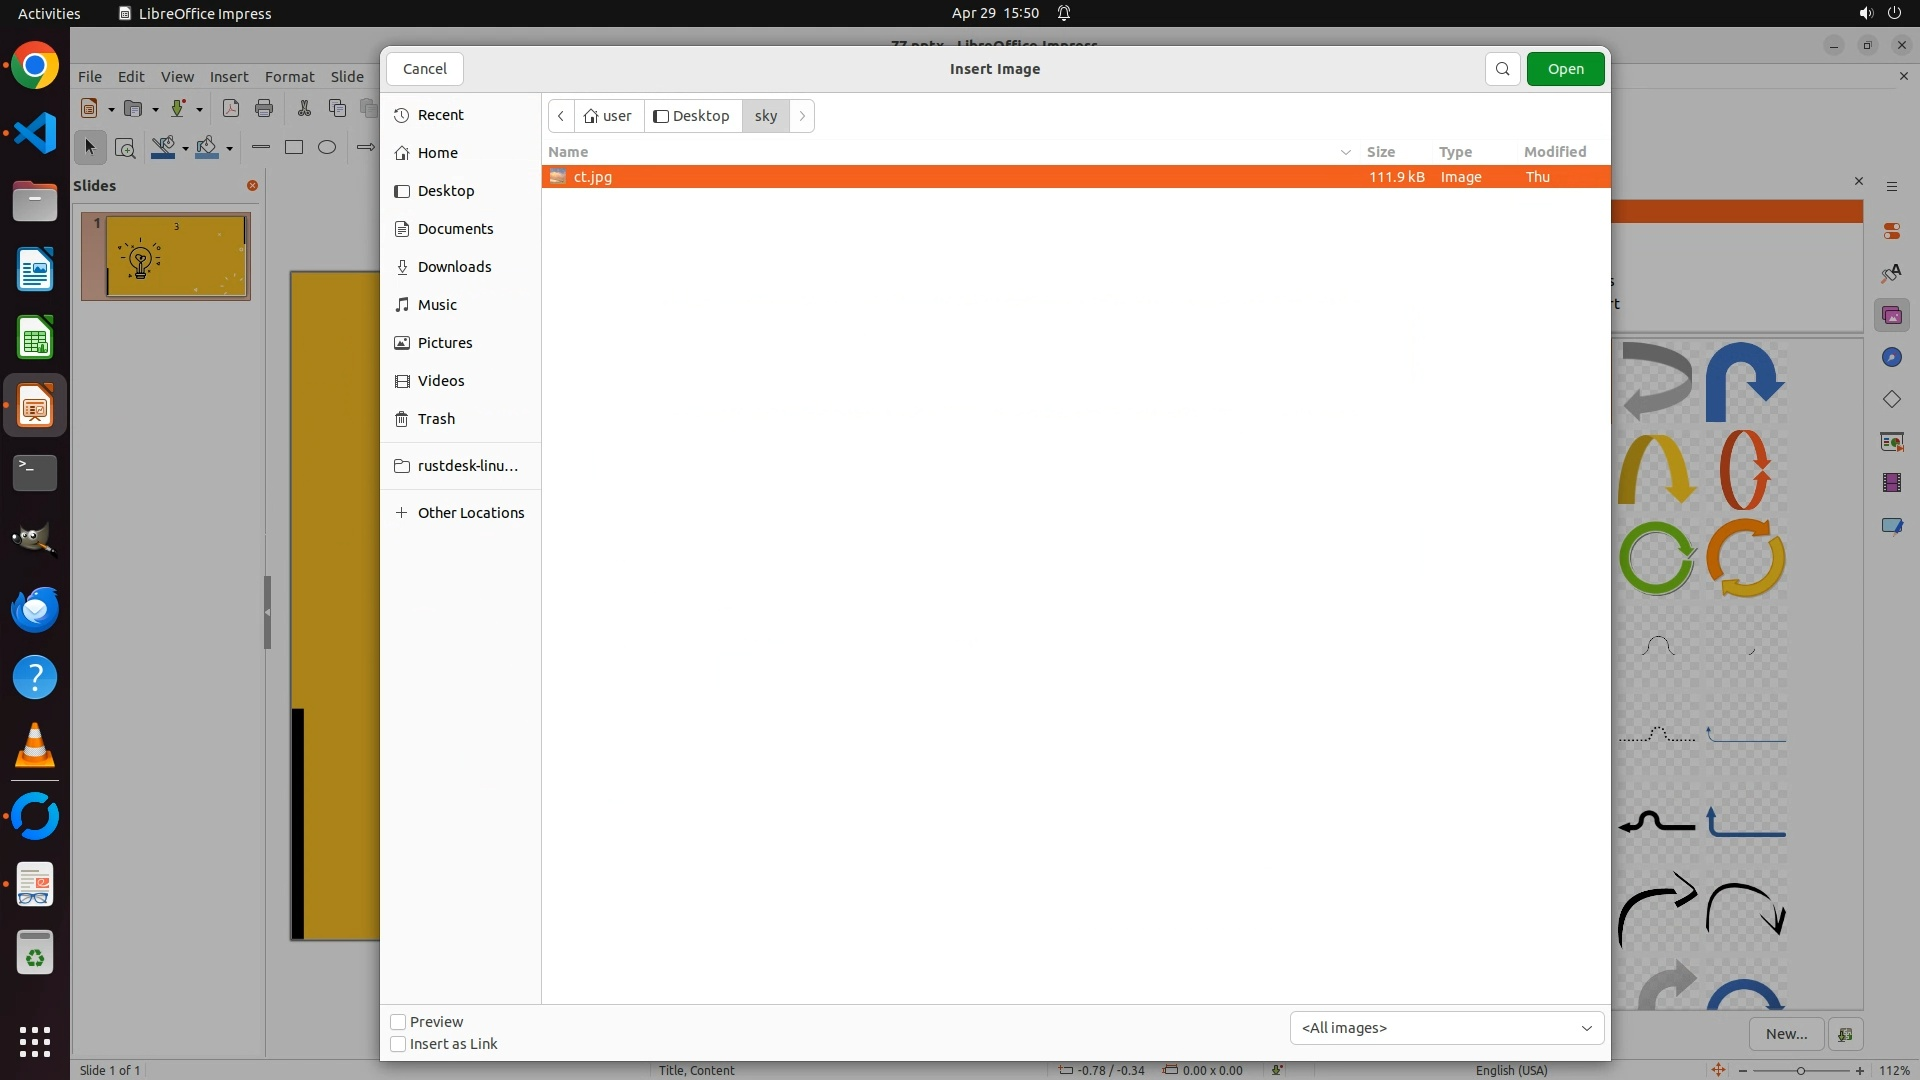Click the Name column sort arrow
This screenshot has width=1920, height=1080.
(1345, 152)
